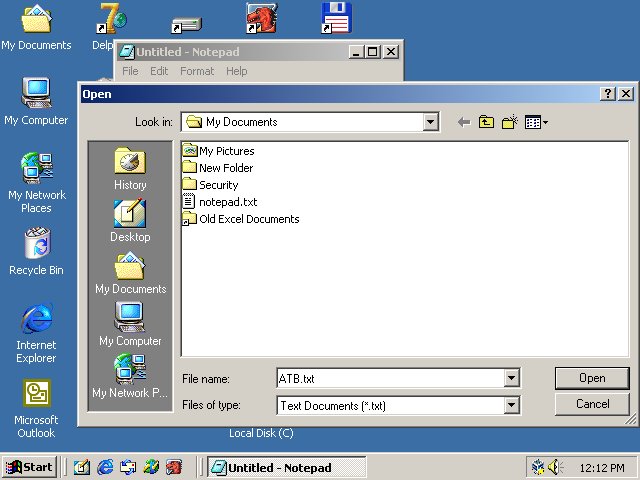Open Notepad's Format menu

197,71
